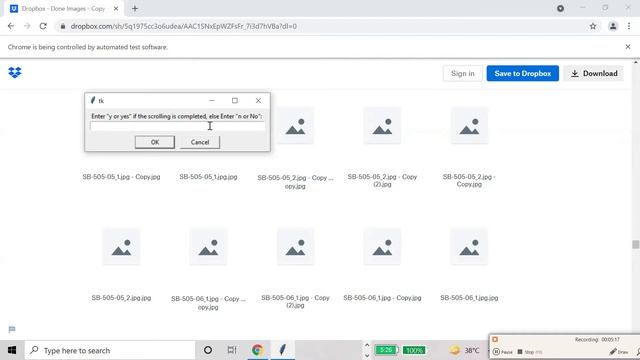Image resolution: width=640 pixels, height=360 pixels.
Task: Open Chrome from the taskbar
Action: pyautogui.click(x=257, y=350)
